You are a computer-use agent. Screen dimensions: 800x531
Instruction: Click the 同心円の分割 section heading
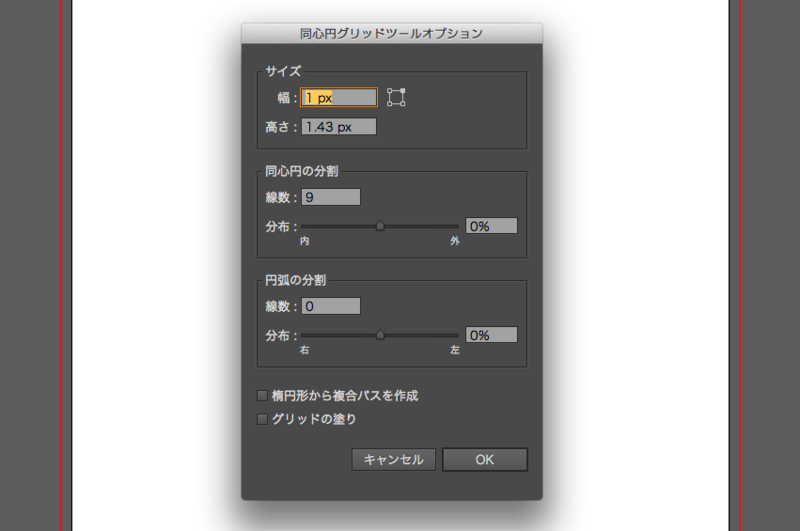[302, 171]
